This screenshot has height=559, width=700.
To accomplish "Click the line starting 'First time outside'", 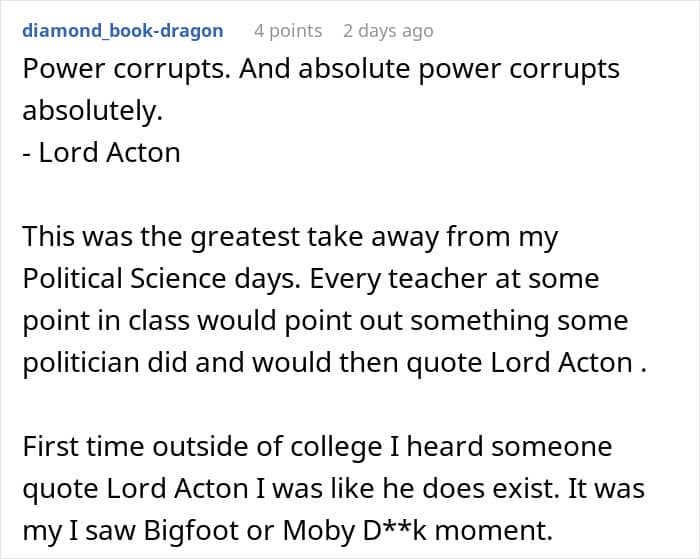I will pos(317,446).
